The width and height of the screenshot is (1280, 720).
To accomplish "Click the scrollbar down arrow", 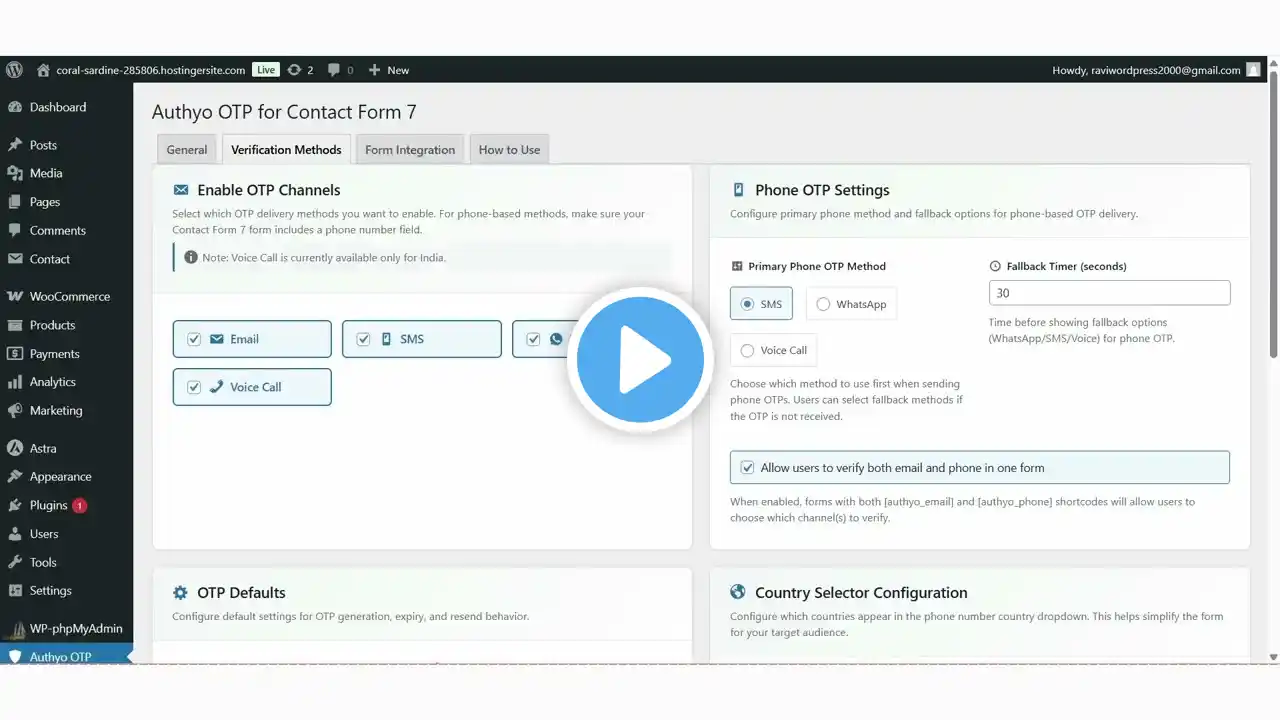I will coord(1273,657).
